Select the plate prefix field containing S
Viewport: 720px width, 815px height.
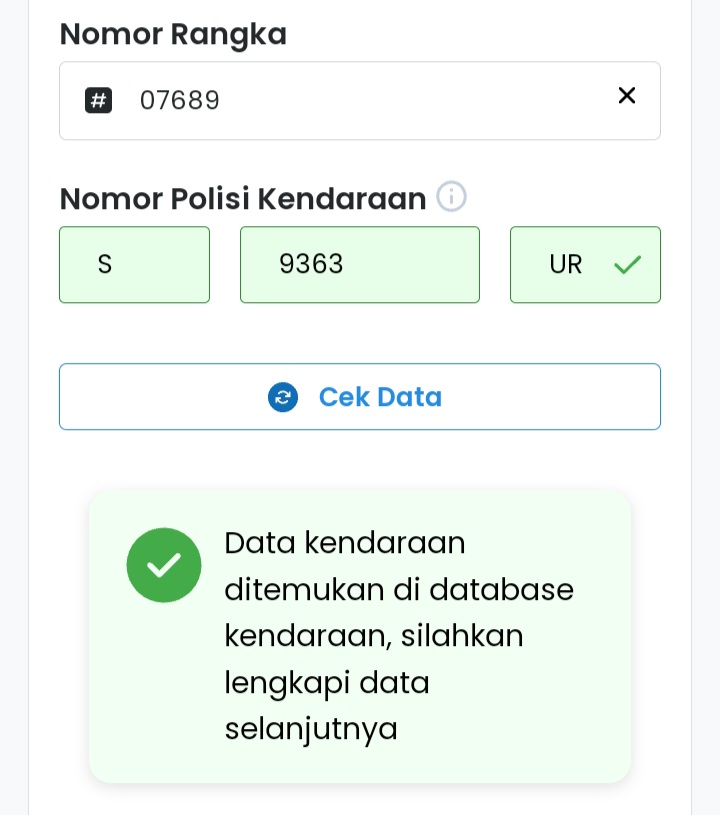point(134,265)
